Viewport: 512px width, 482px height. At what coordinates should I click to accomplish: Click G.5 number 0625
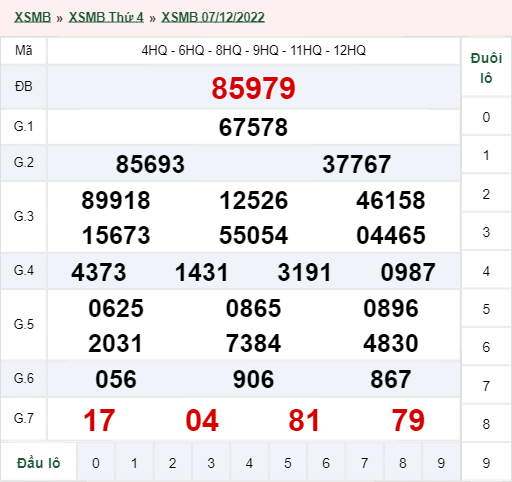tap(116, 308)
